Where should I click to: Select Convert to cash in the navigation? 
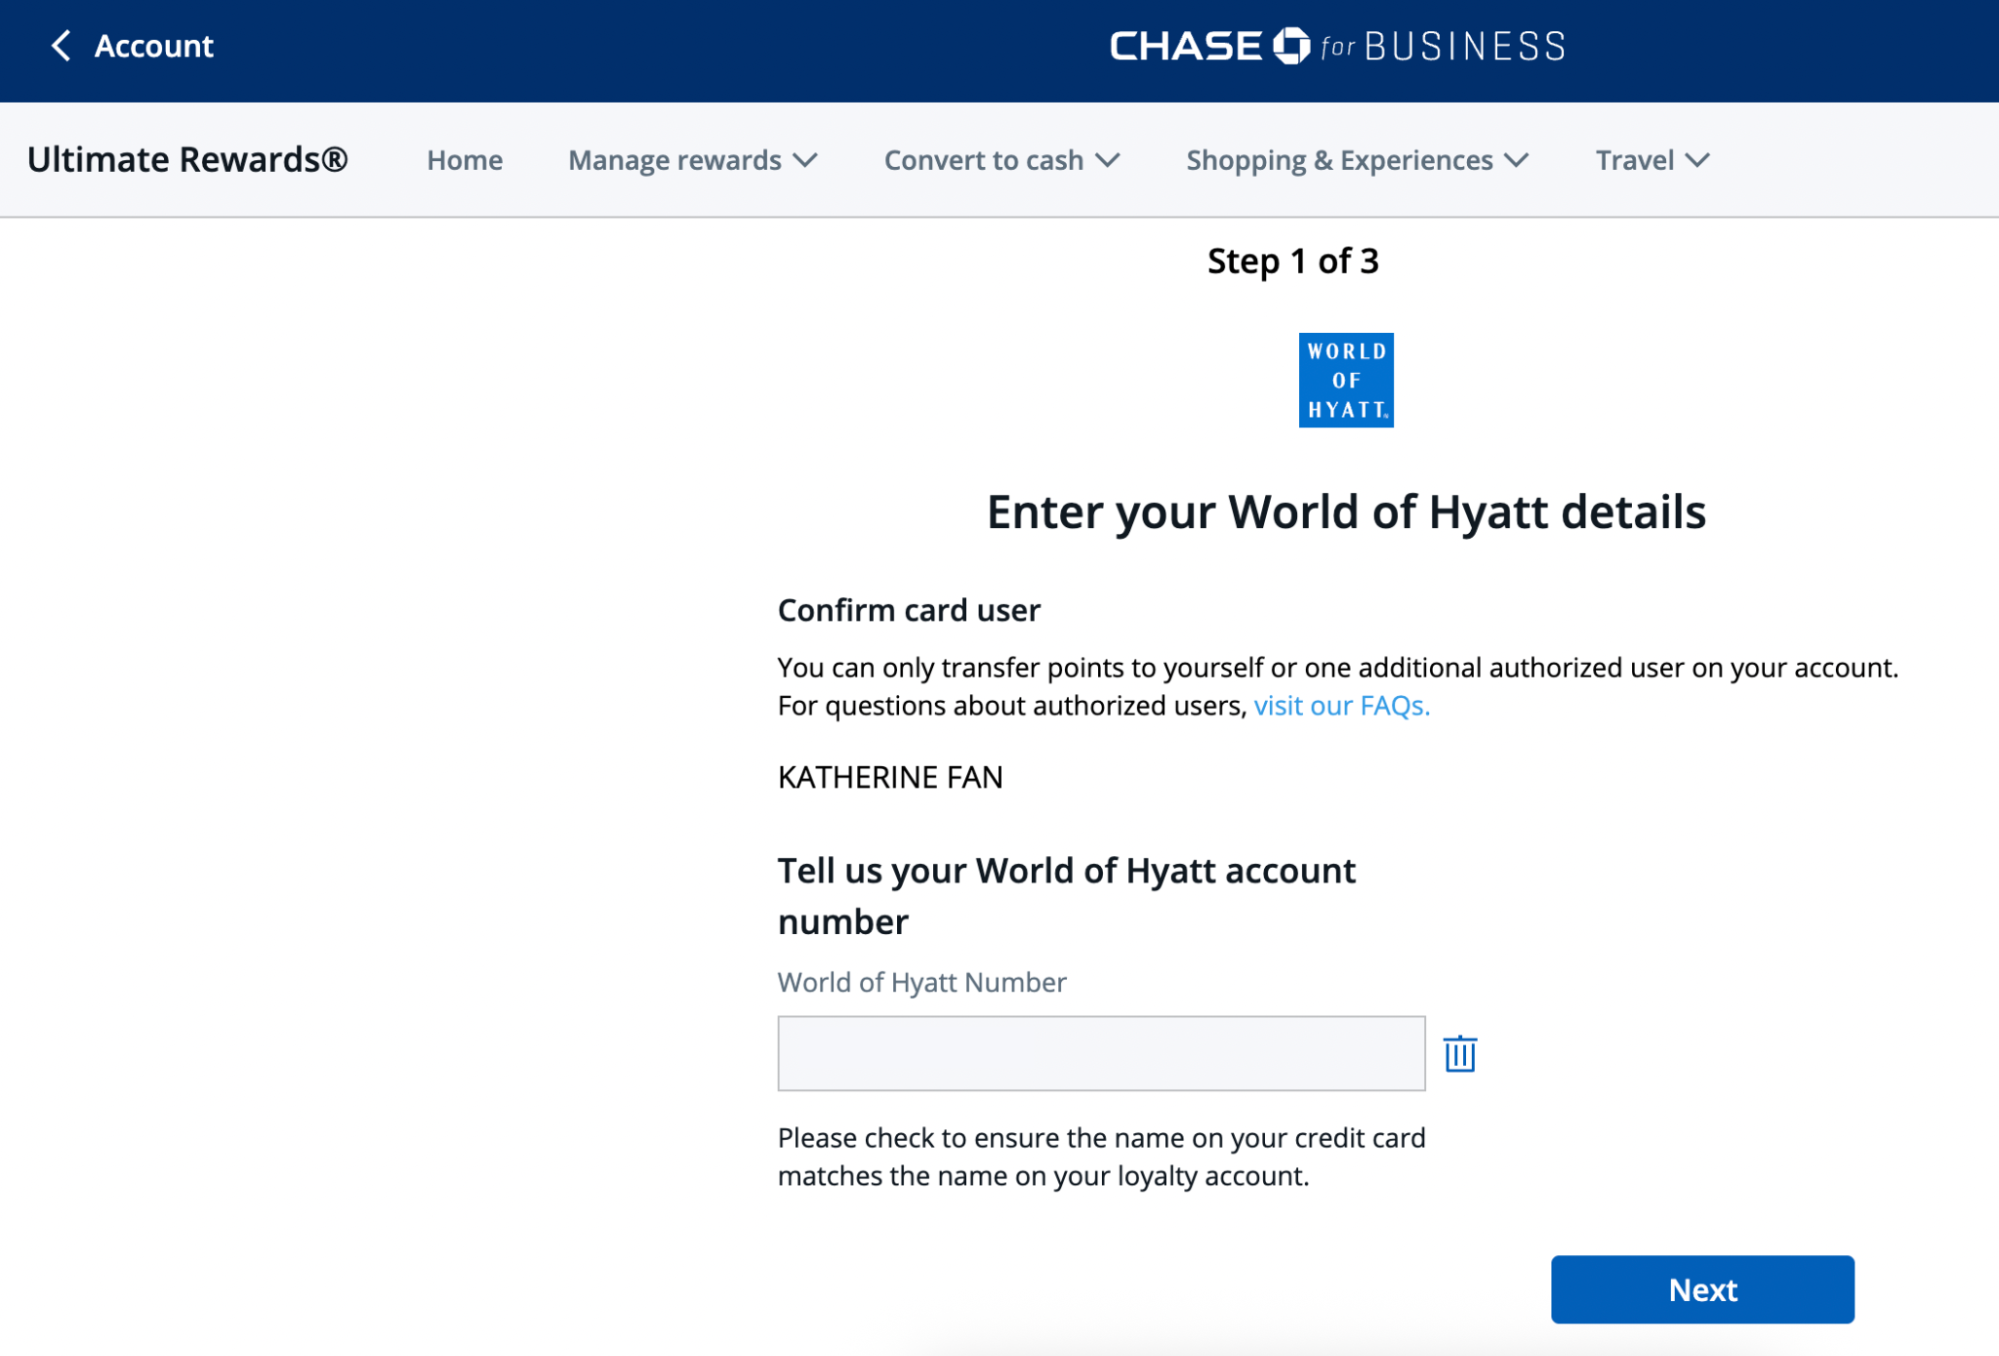tap(982, 160)
